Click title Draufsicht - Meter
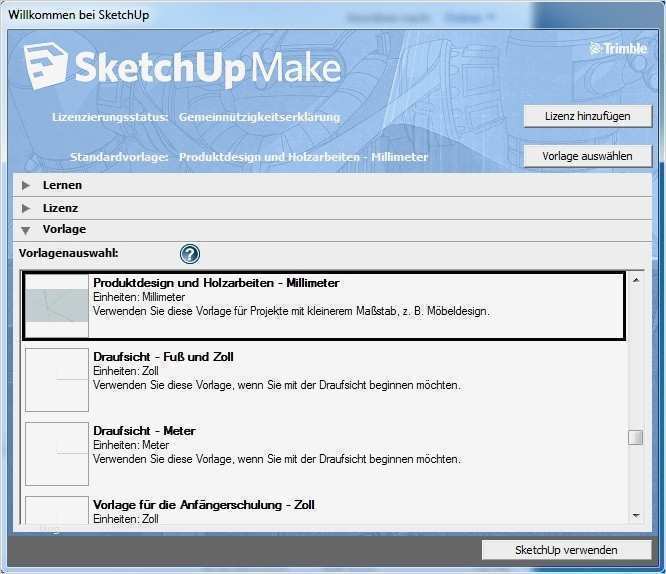Image resolution: width=666 pixels, height=574 pixels. pyautogui.click(x=144, y=431)
